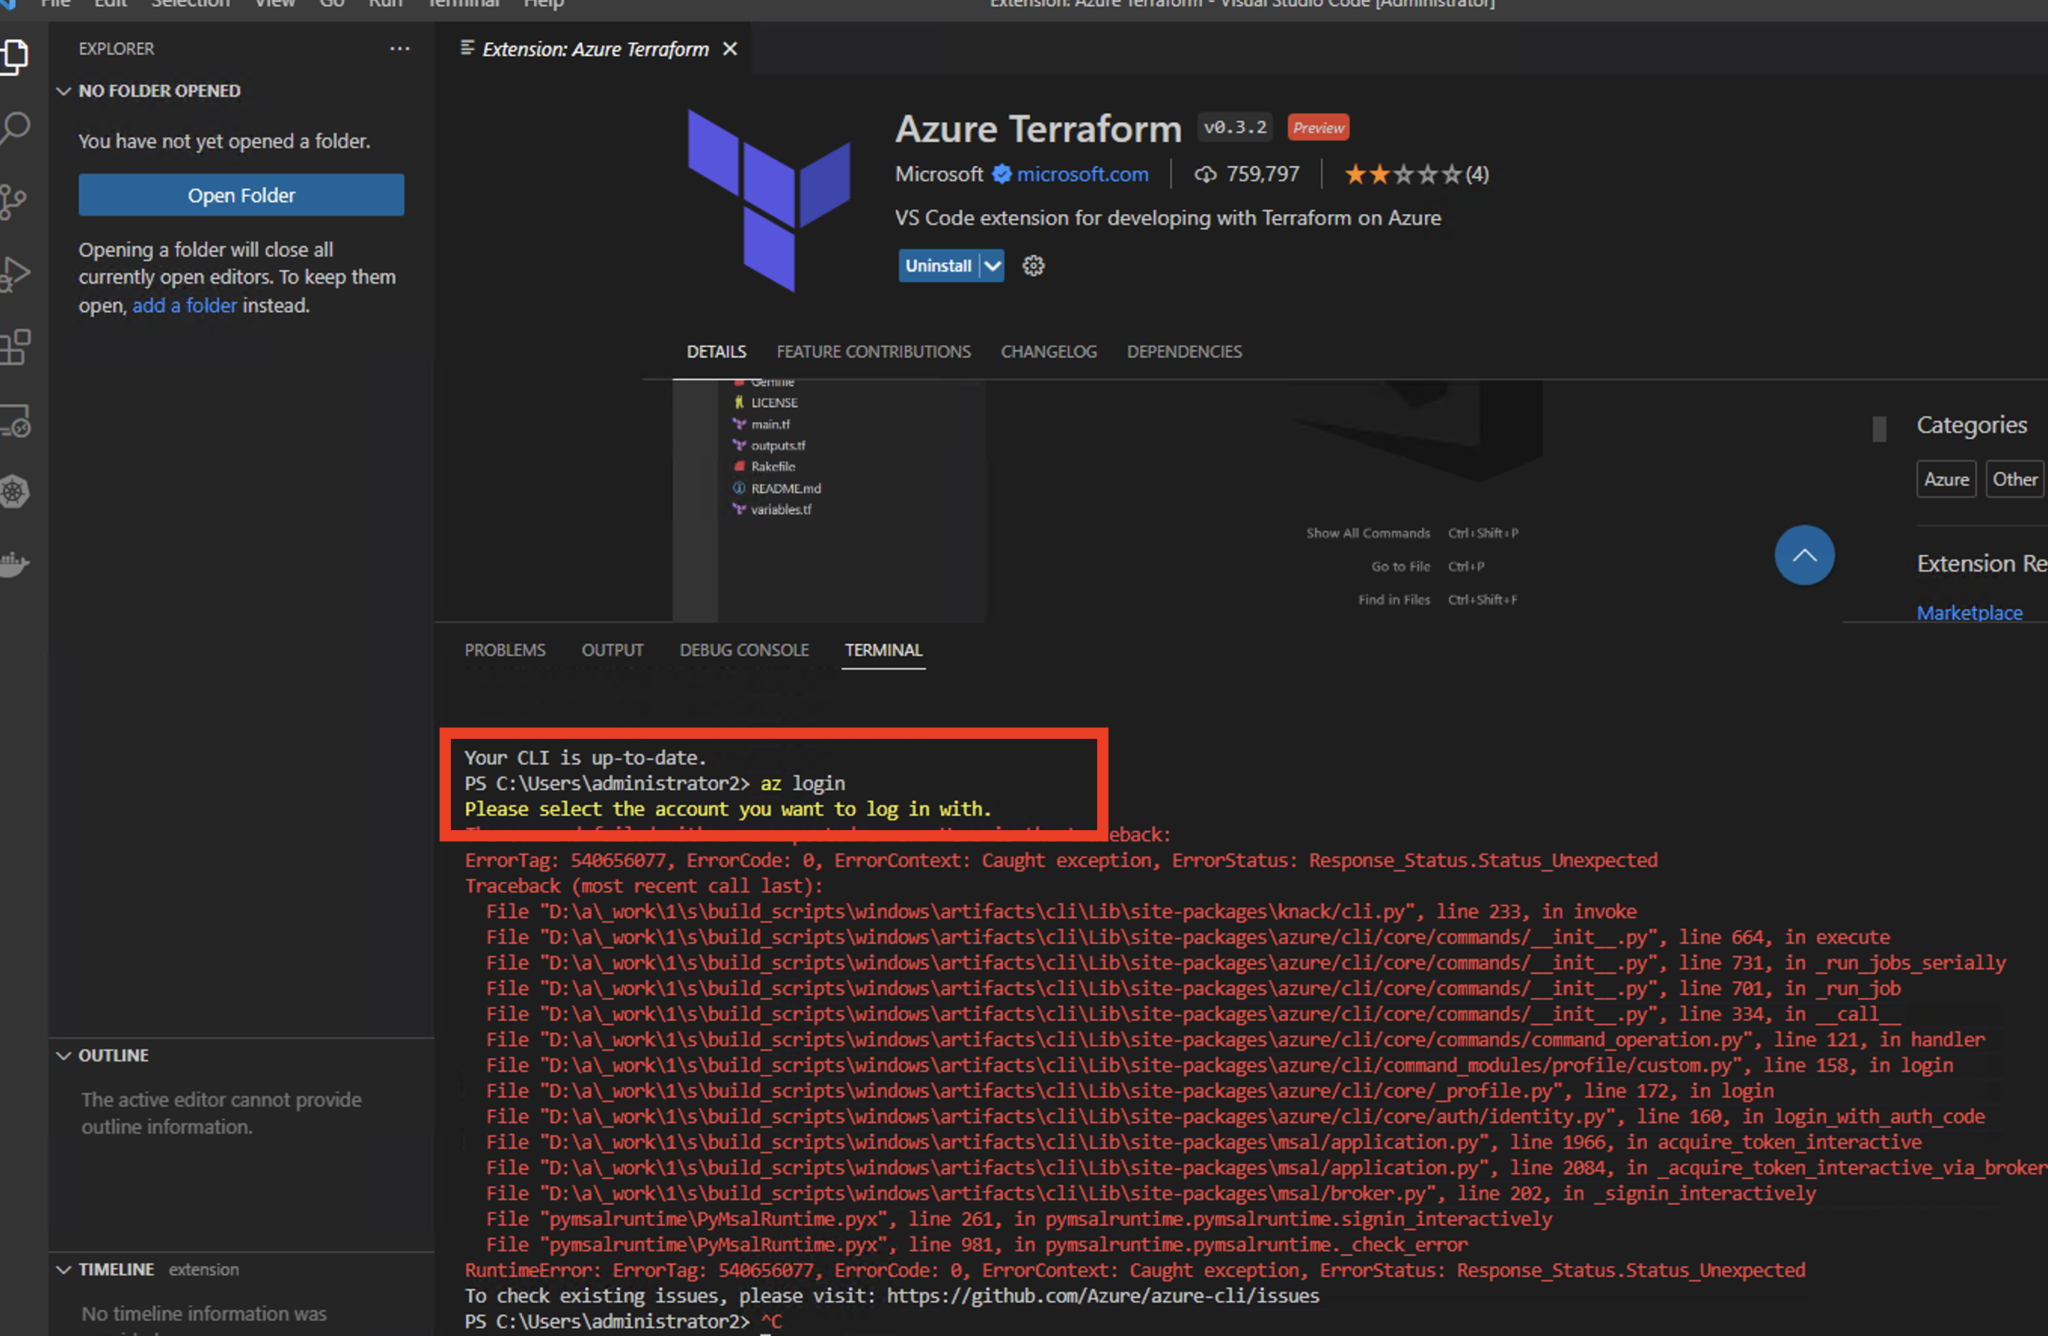Follow the Marketplace link

[x=1969, y=612]
